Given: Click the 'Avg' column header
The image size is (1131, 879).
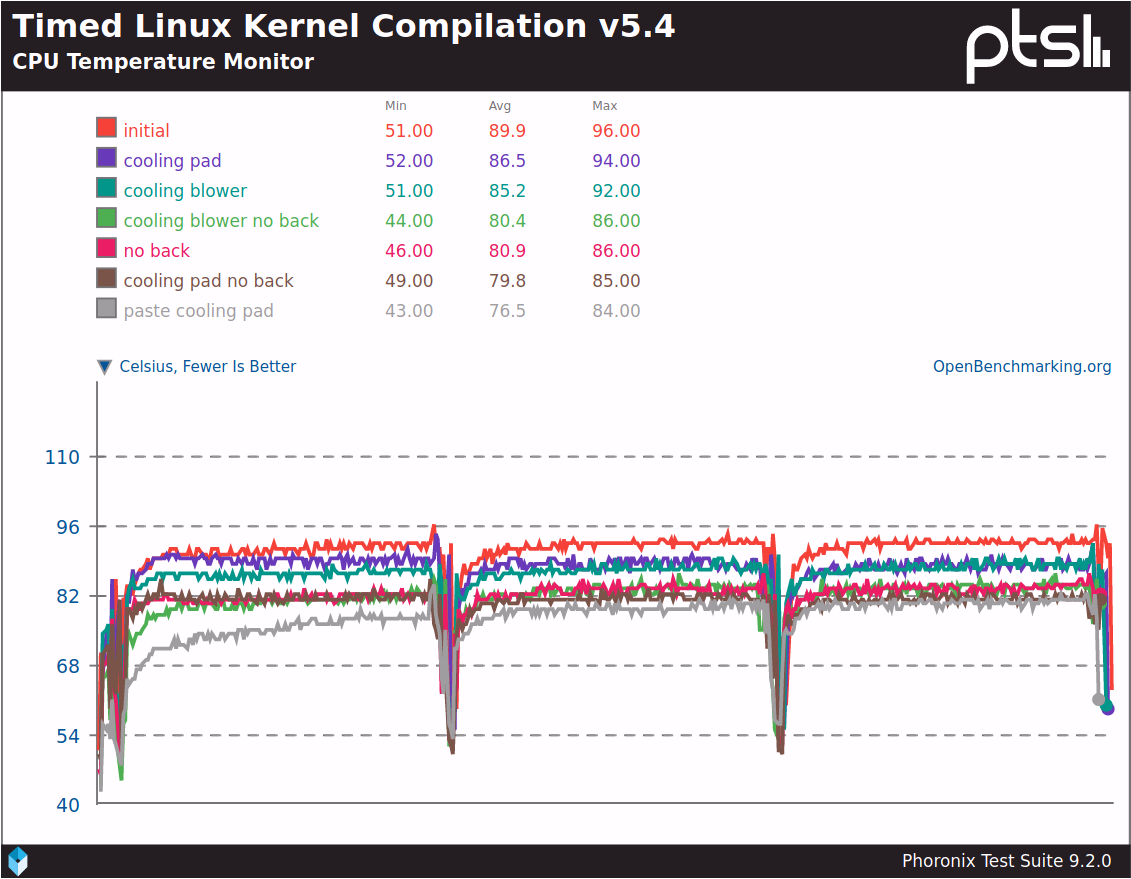Looking at the screenshot, I should click(x=499, y=106).
